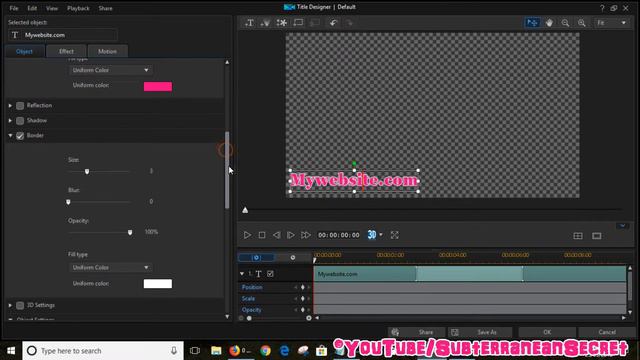Enable the Reflection checkbox
Image resolution: width=640 pixels, height=360 pixels.
(x=20, y=106)
